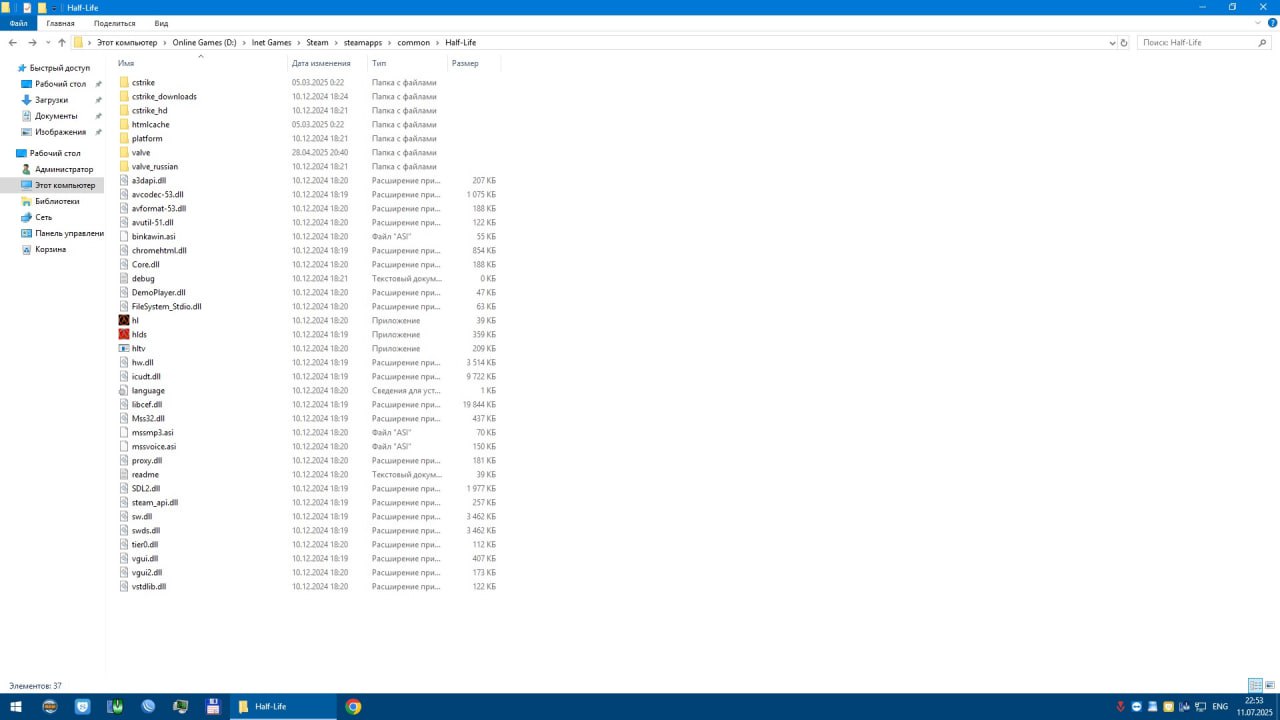Click the Поиск: Half-Life search box
The width and height of the screenshot is (1280, 720).
(1203, 43)
